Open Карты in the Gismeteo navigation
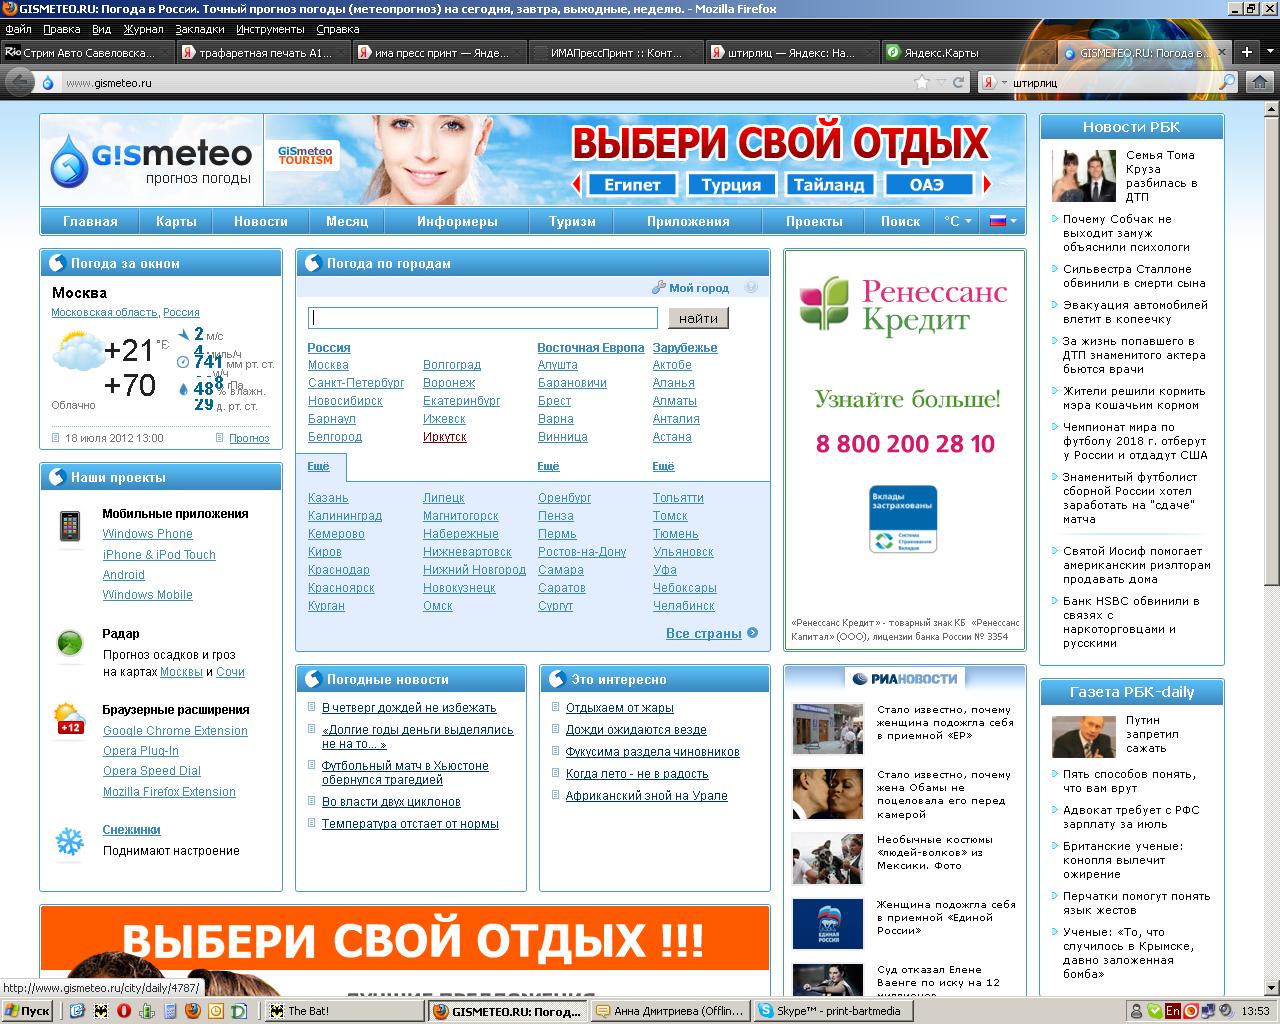This screenshot has width=1280, height=1024. point(176,221)
